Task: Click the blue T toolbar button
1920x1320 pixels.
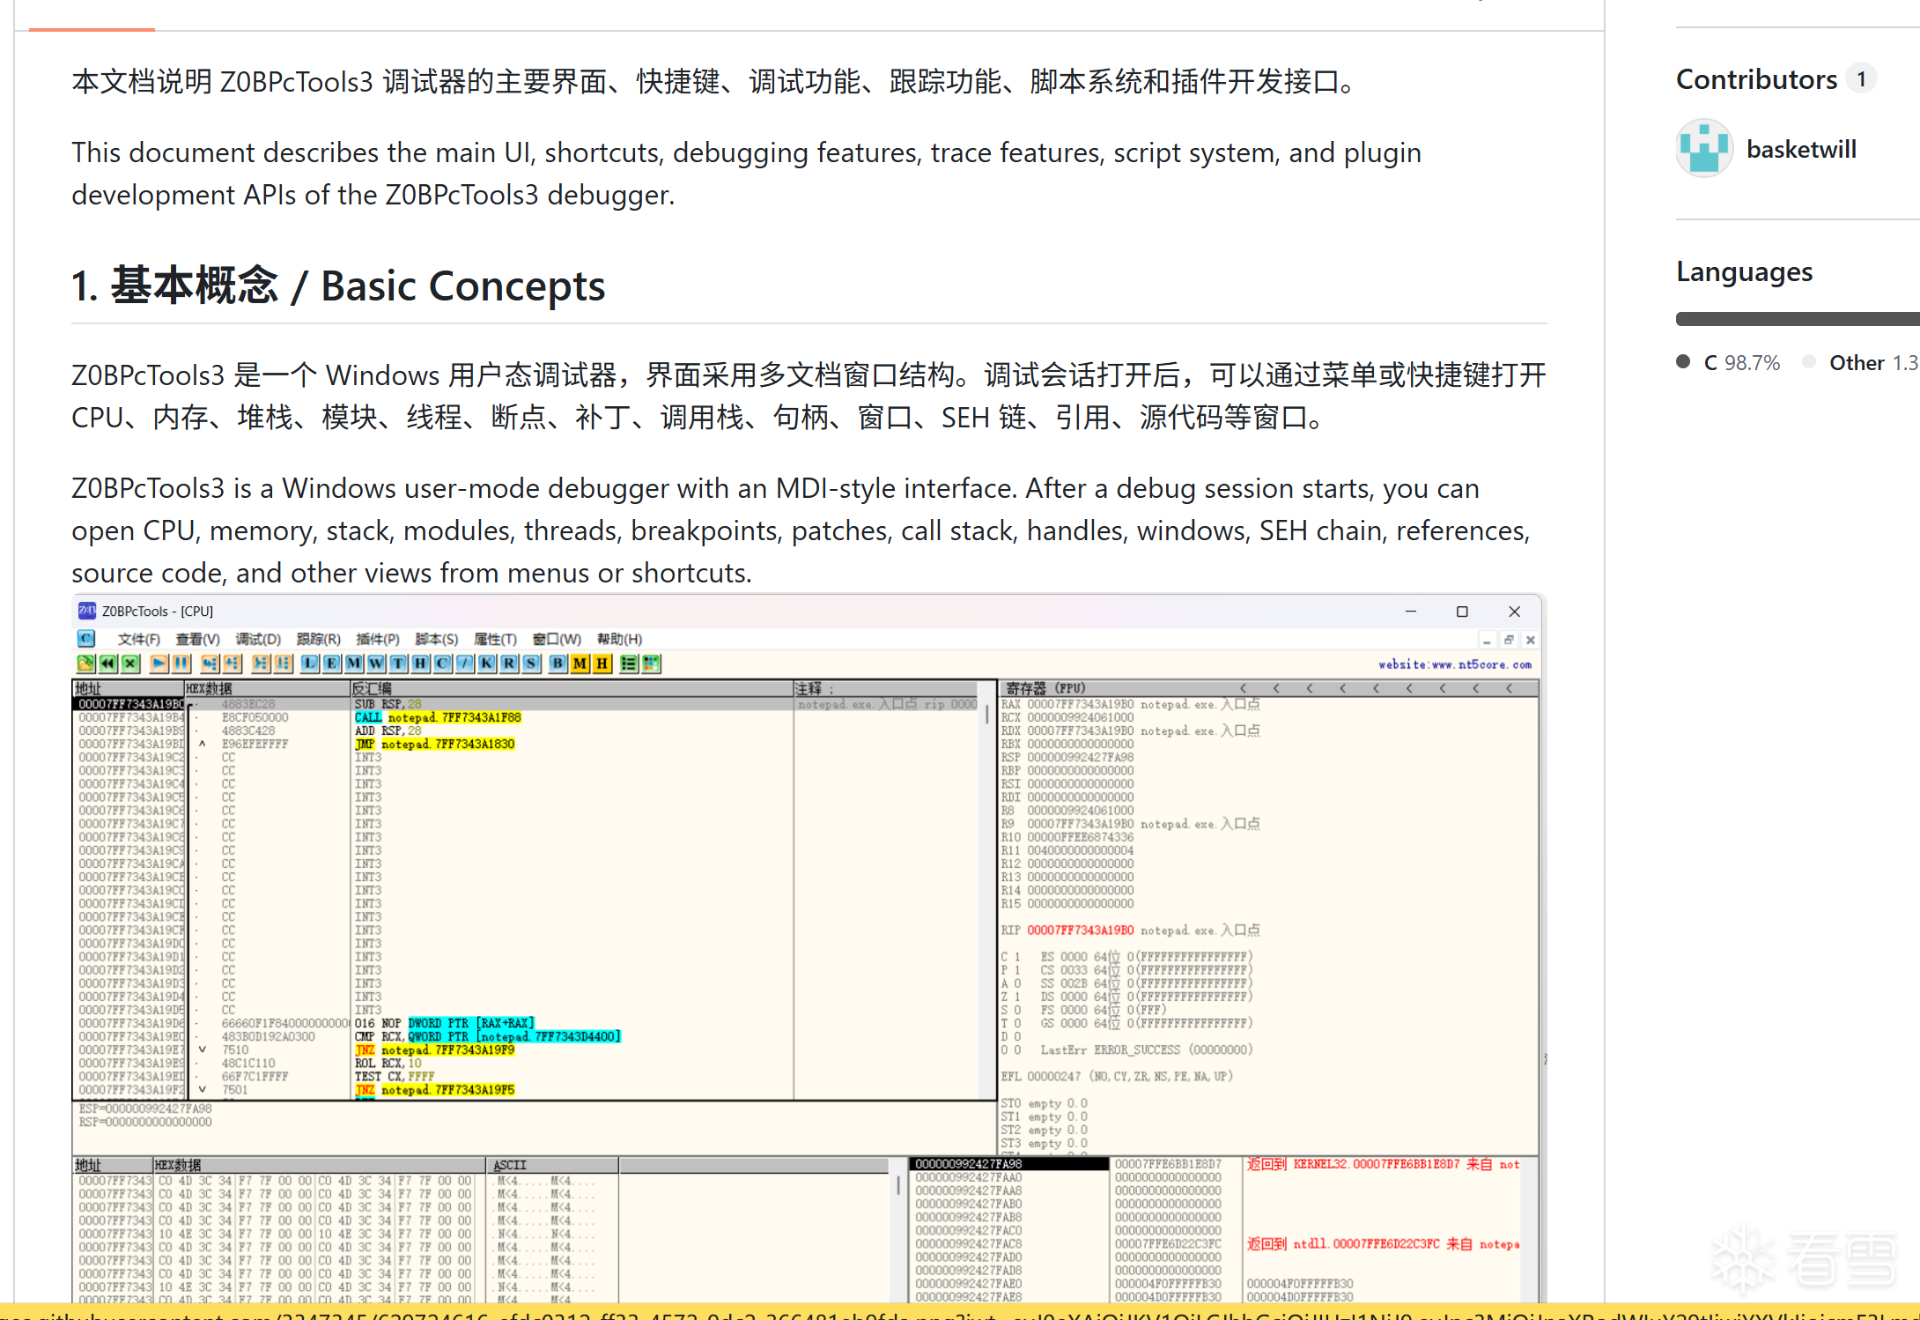Action: [398, 663]
